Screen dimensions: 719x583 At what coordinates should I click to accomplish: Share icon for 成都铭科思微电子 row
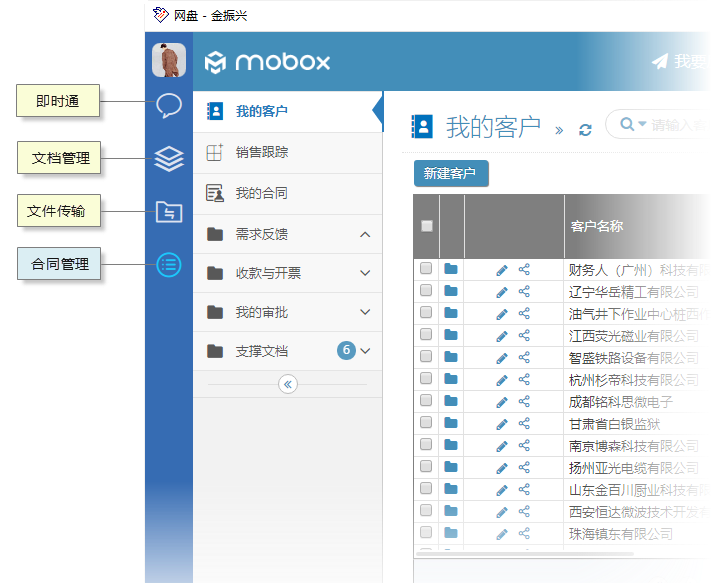524,401
